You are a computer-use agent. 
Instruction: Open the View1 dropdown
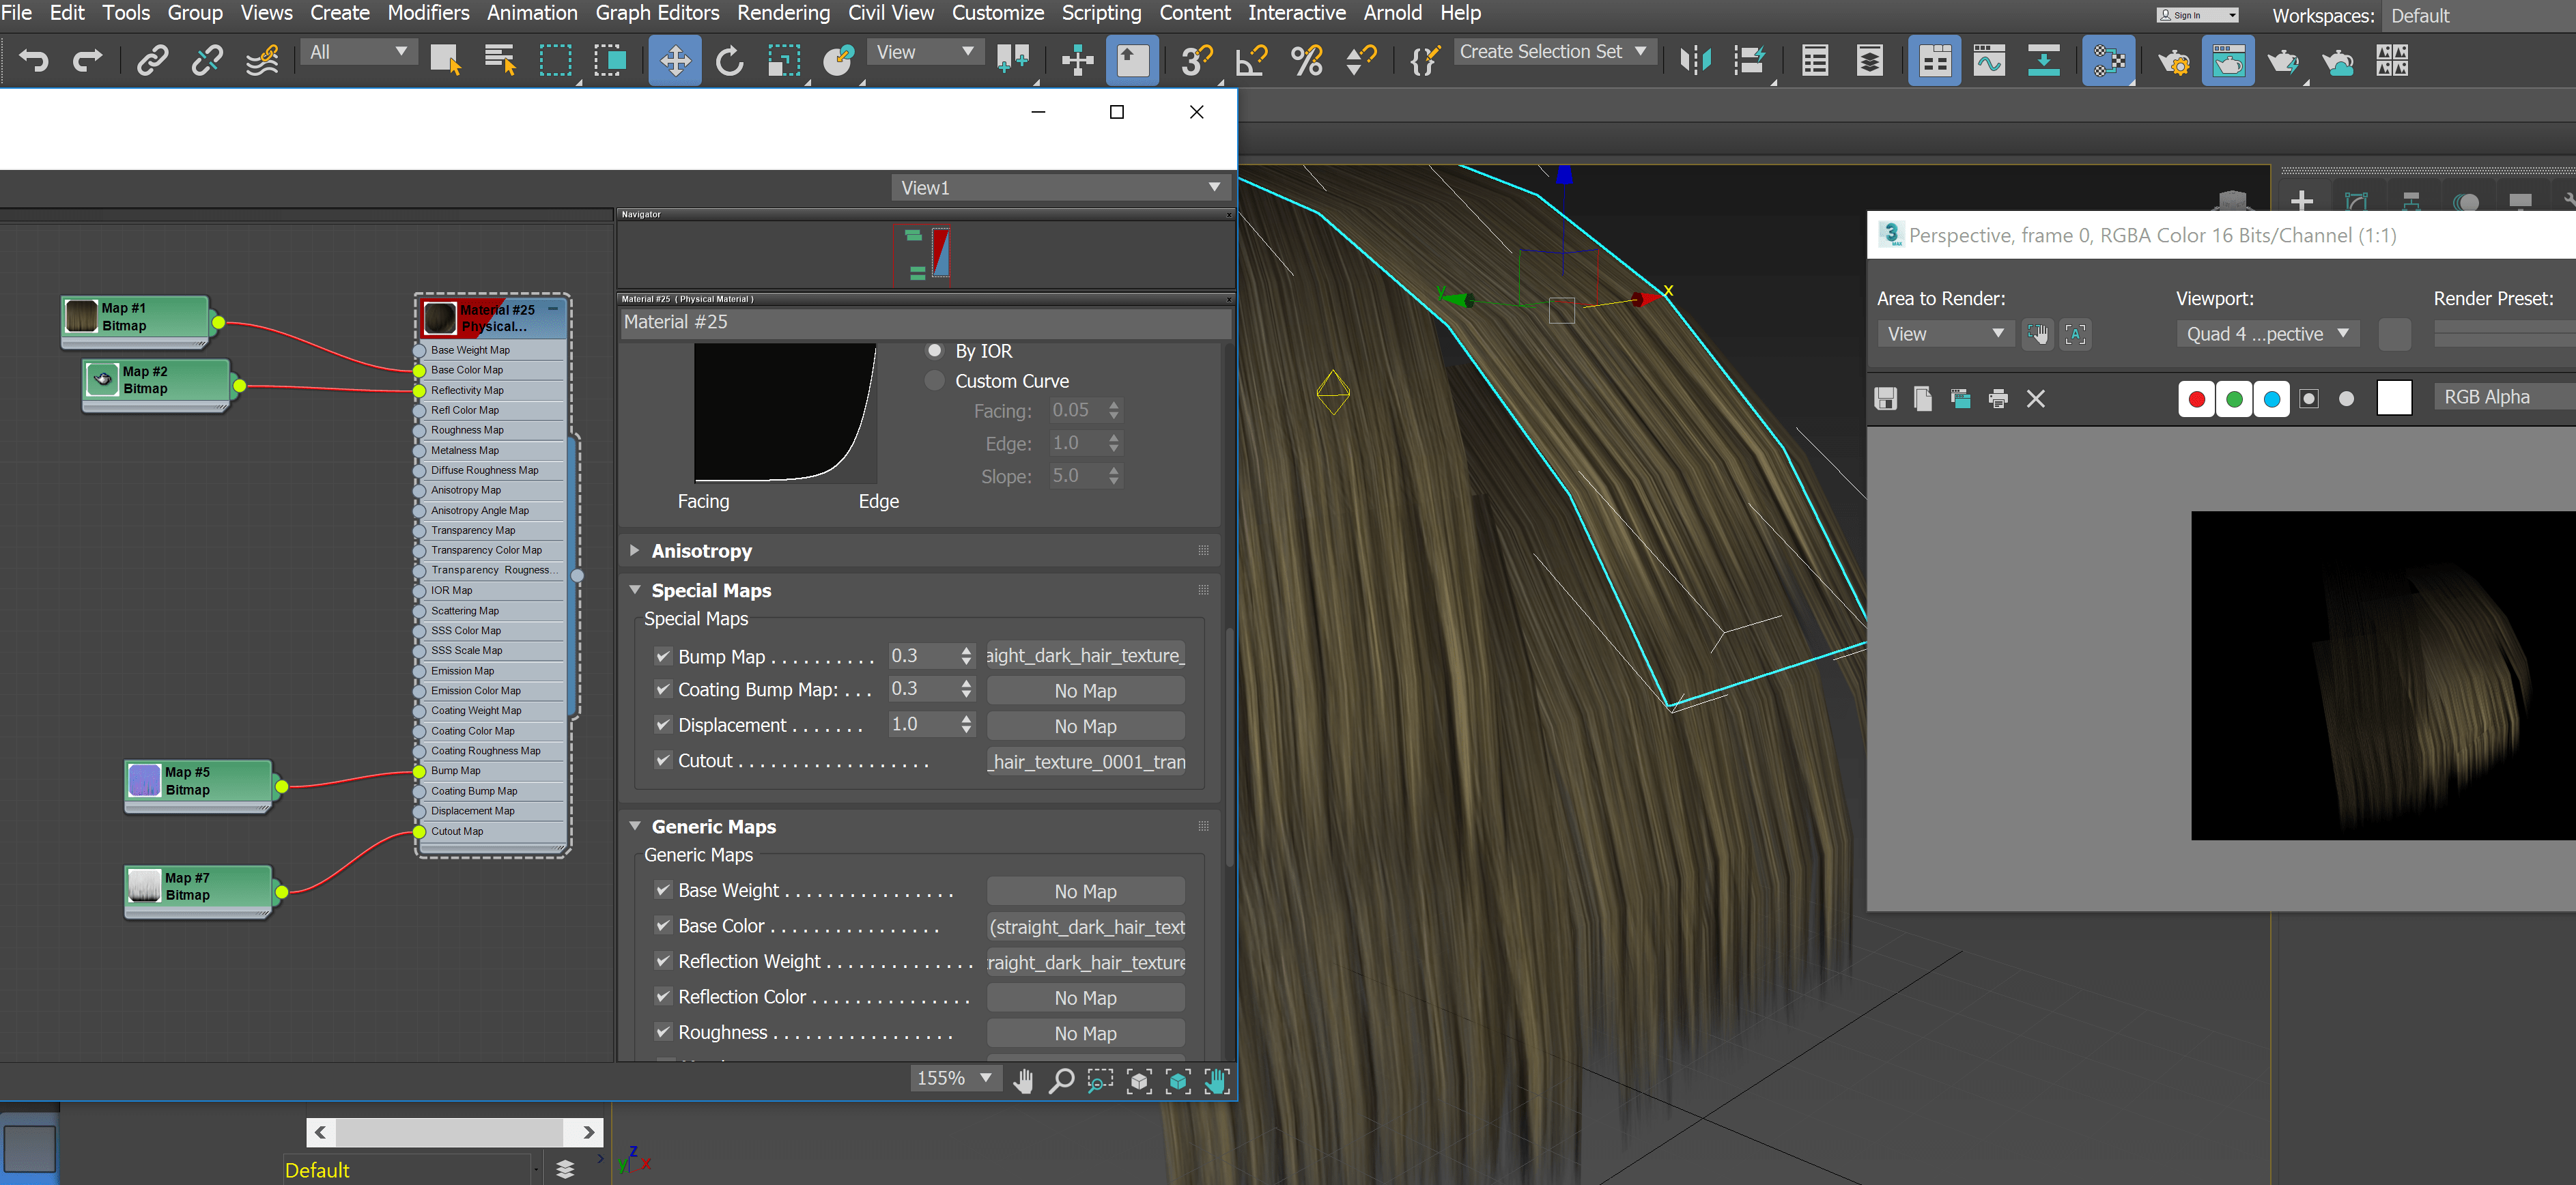coord(1060,188)
